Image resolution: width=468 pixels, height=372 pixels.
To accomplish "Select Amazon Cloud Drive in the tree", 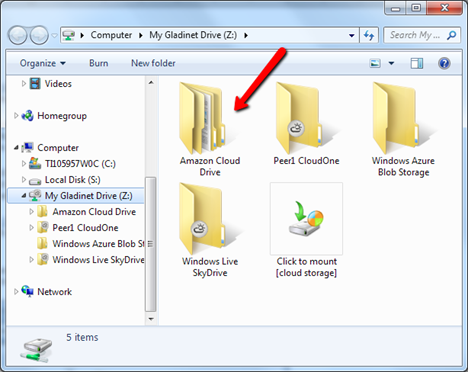I will click(x=94, y=212).
